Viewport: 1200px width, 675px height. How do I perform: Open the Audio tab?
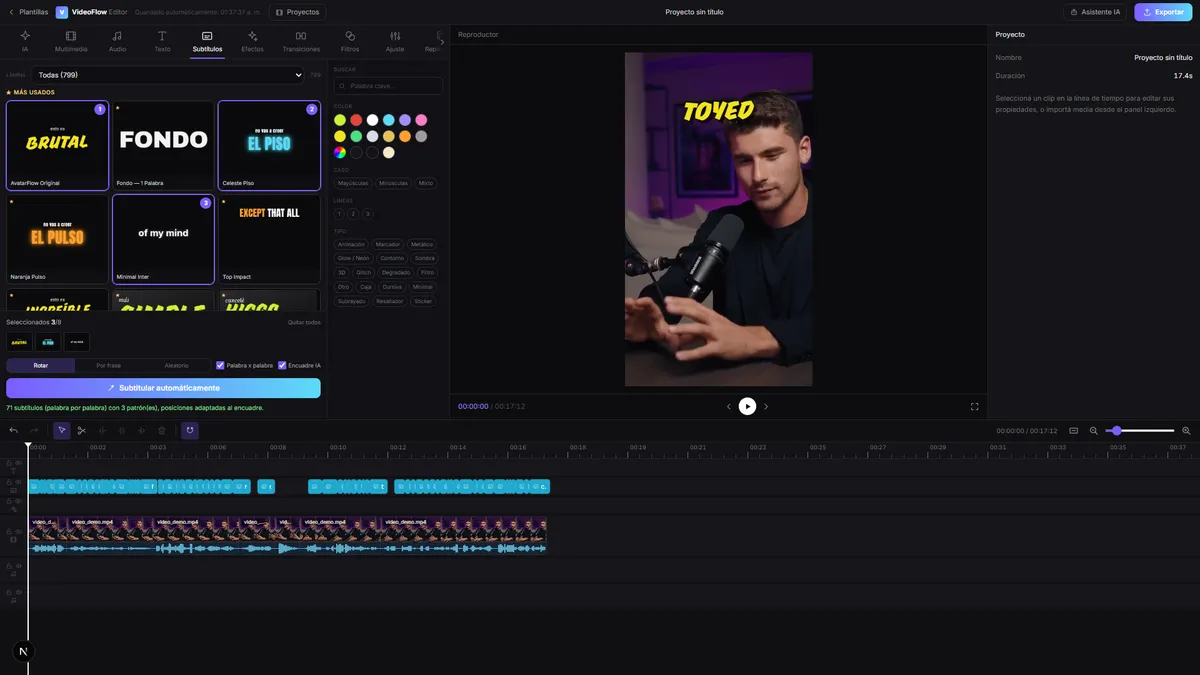pyautogui.click(x=117, y=40)
